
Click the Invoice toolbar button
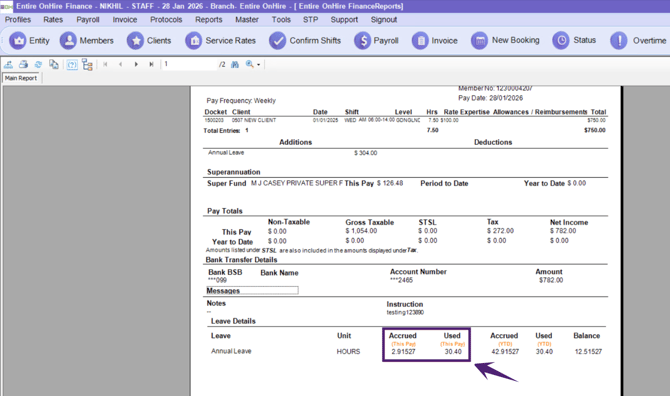click(435, 41)
